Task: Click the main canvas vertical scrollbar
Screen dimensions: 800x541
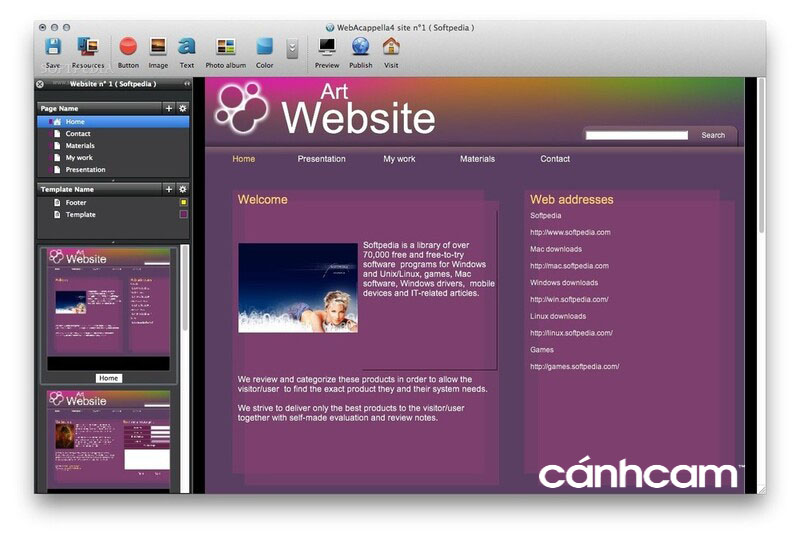Action: 761,156
